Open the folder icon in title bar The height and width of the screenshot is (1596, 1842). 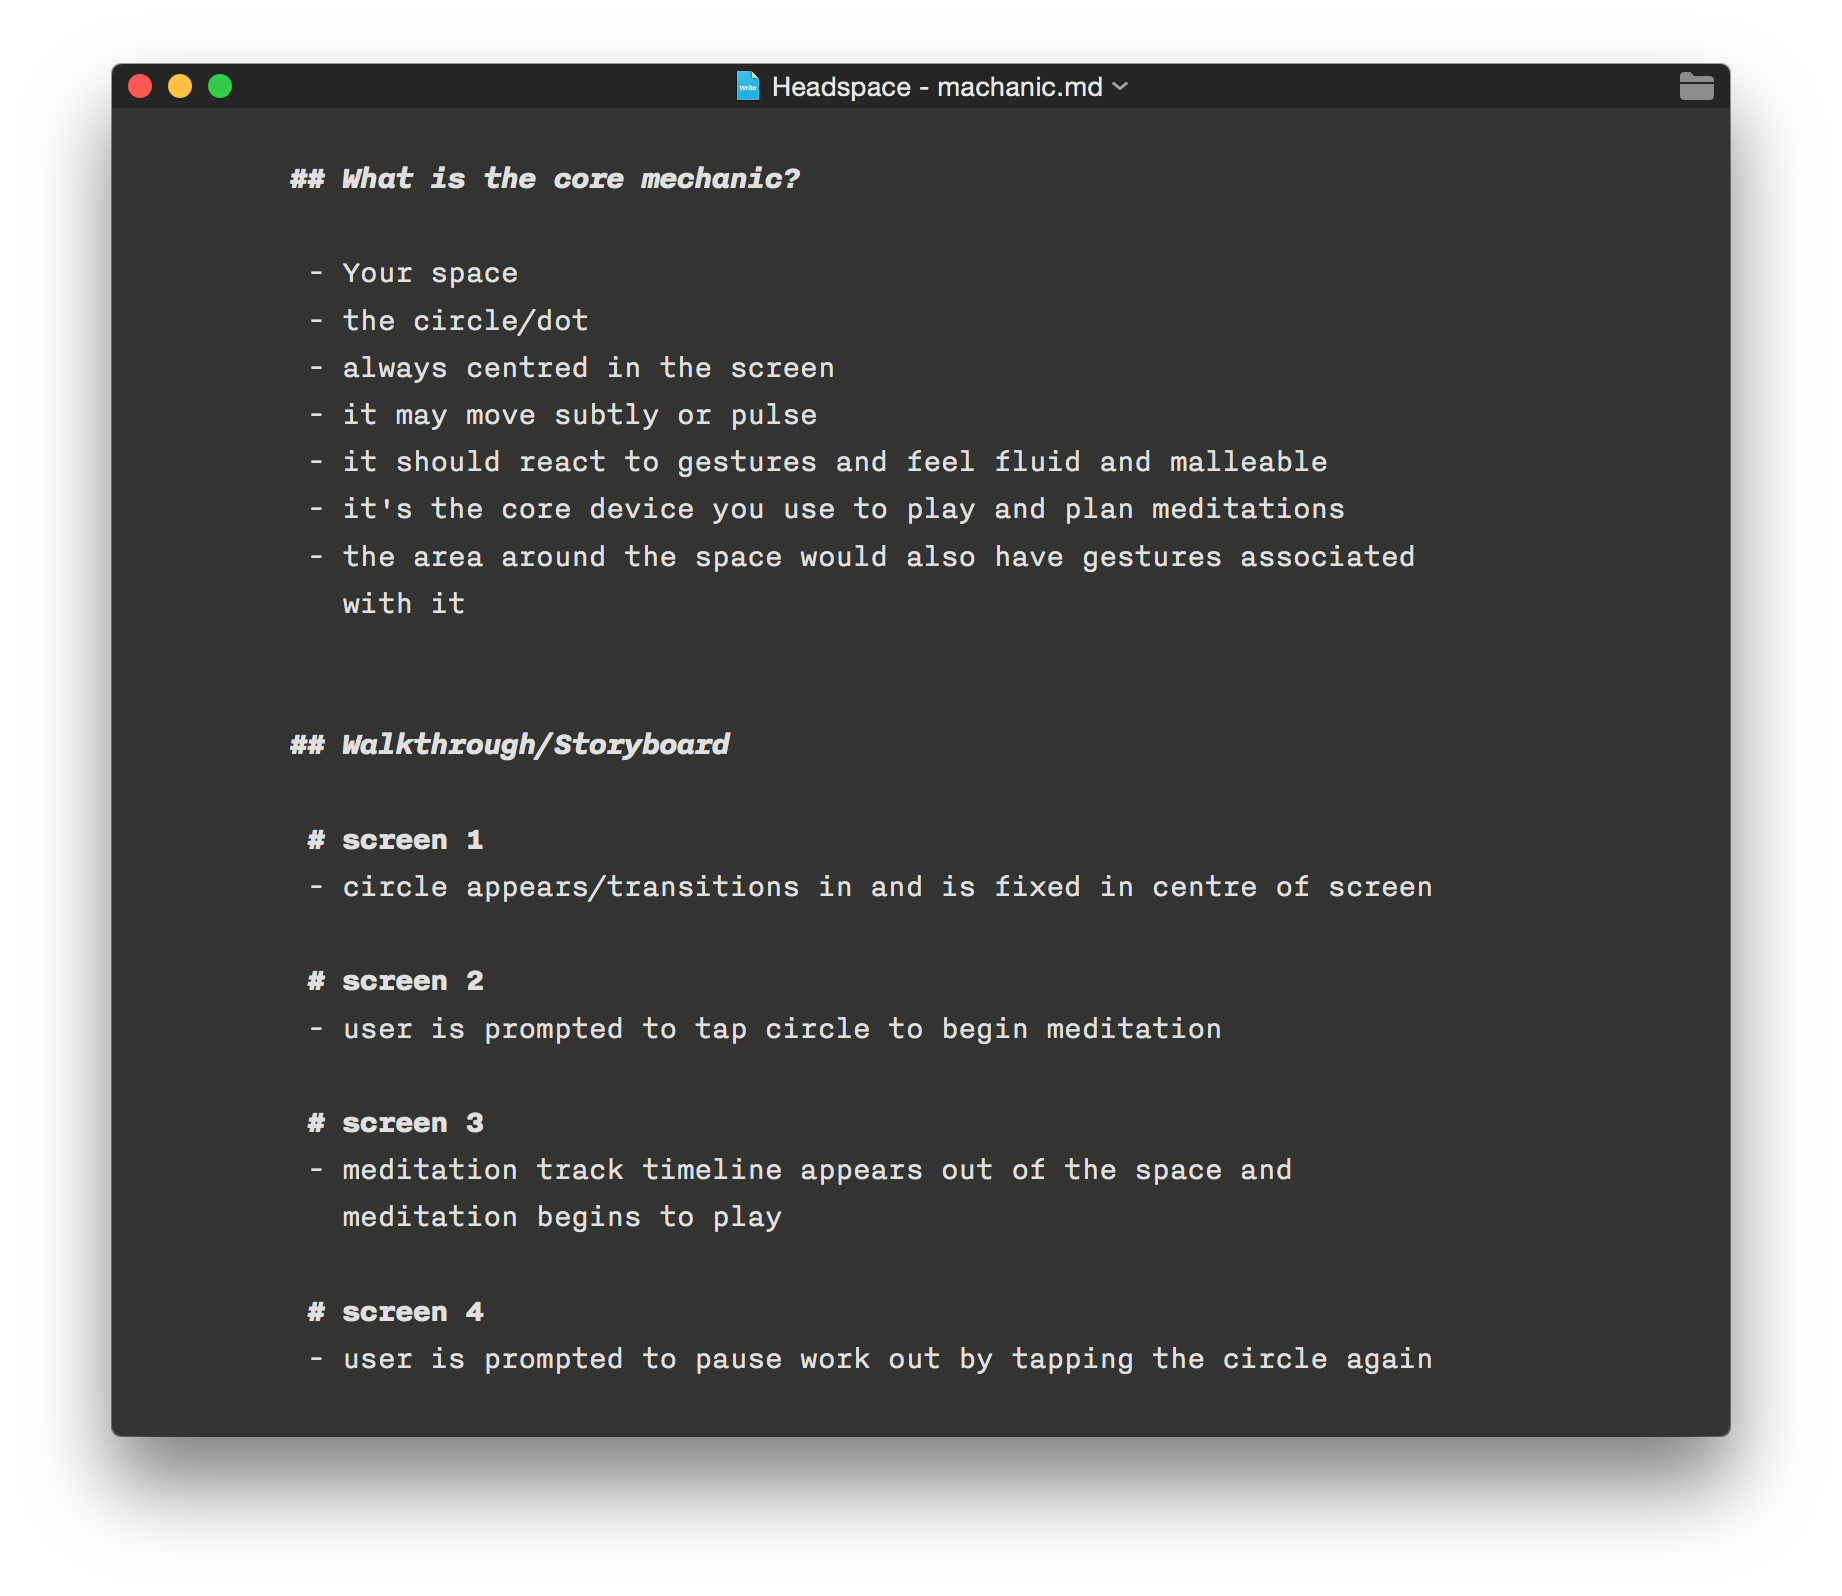(x=1696, y=87)
